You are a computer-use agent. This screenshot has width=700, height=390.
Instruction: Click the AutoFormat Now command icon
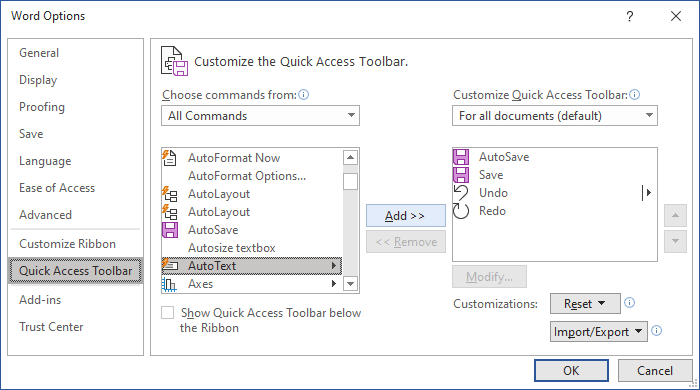pos(170,158)
